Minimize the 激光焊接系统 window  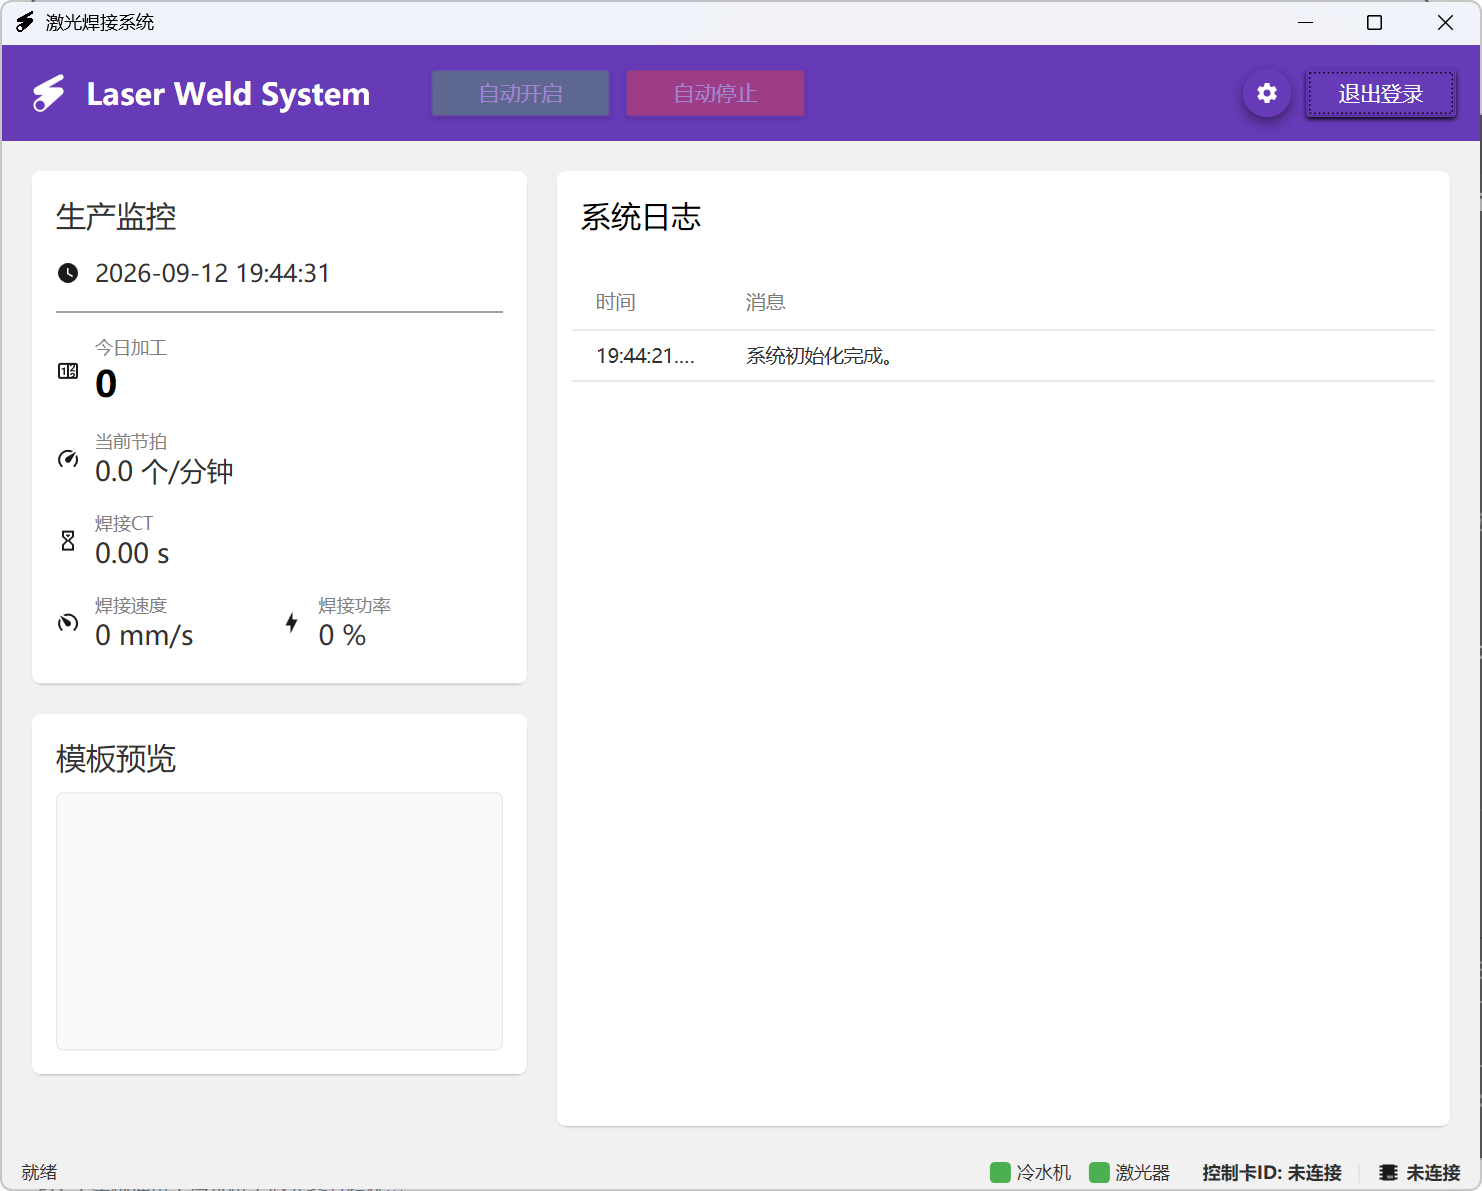1305,22
